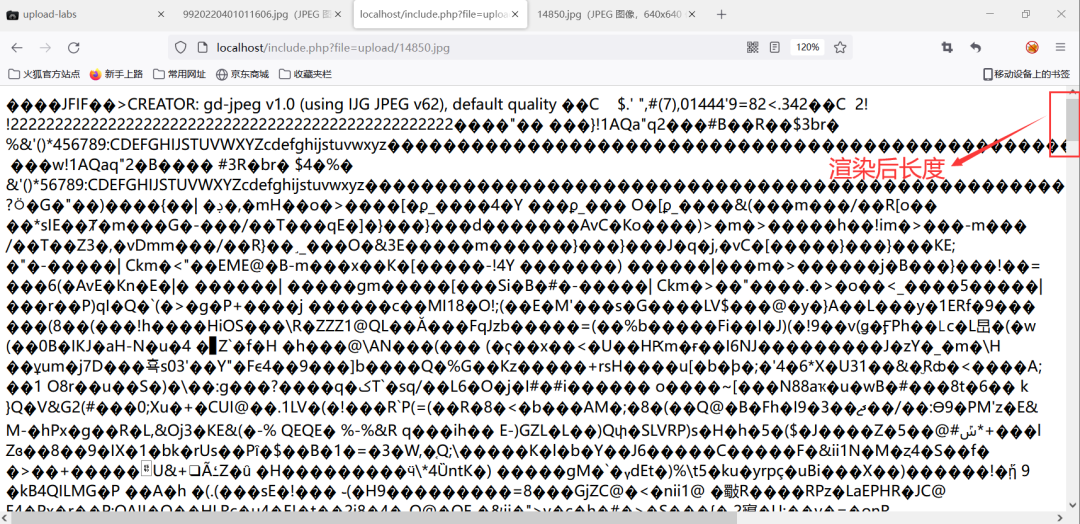Screen dimensions: 1080x524
Task: Open the orange account avatar icon
Action: pyautogui.click(x=1032, y=47)
